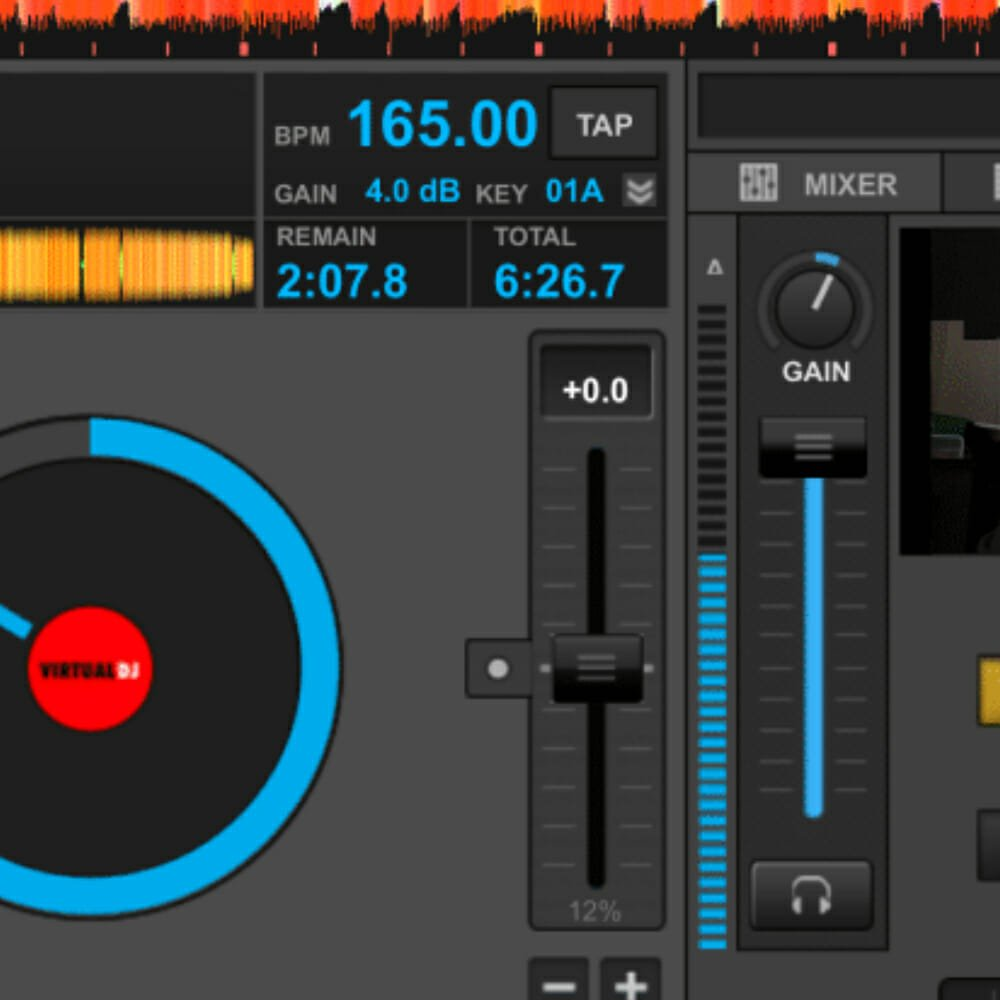Click the 01A key value
The image size is (1000, 1000).
click(575, 191)
